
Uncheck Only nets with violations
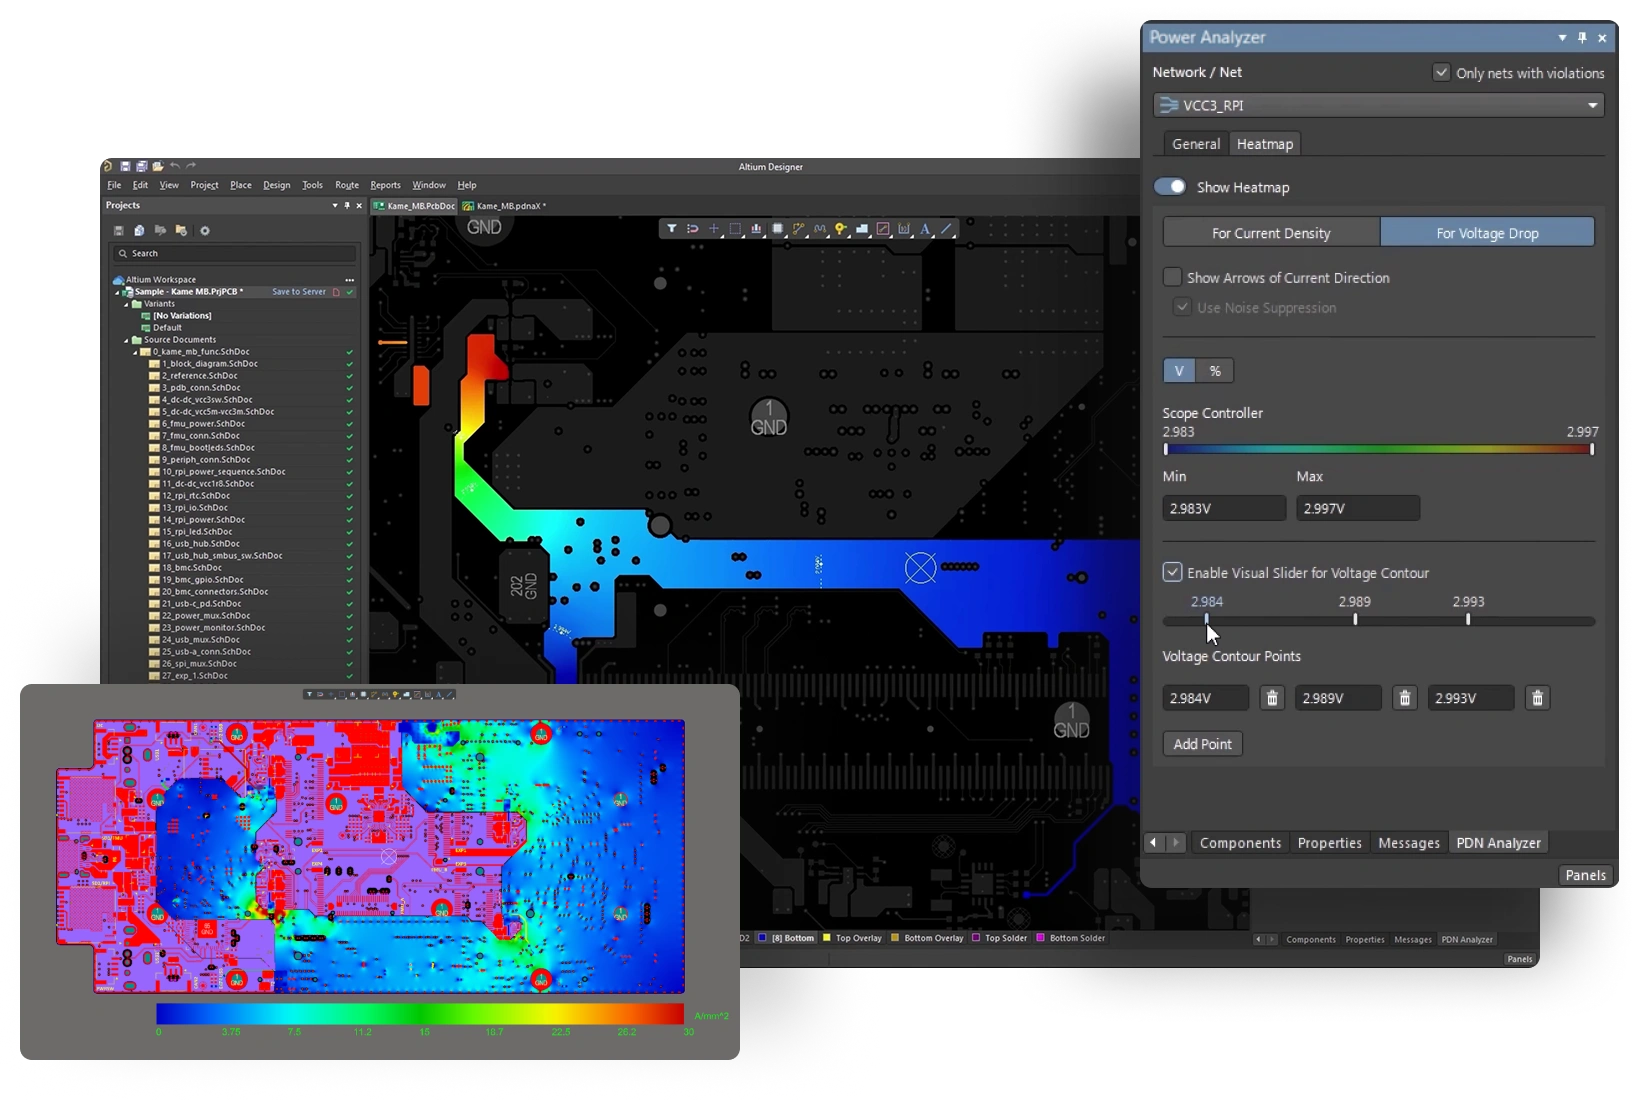tap(1441, 72)
